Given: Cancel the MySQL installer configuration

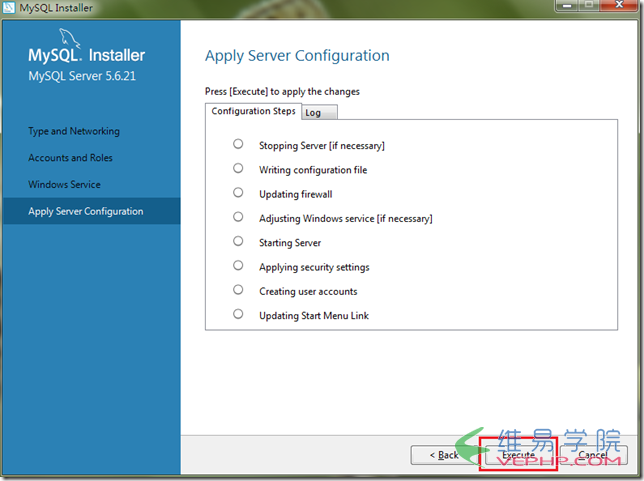Looking at the screenshot, I should (x=593, y=455).
